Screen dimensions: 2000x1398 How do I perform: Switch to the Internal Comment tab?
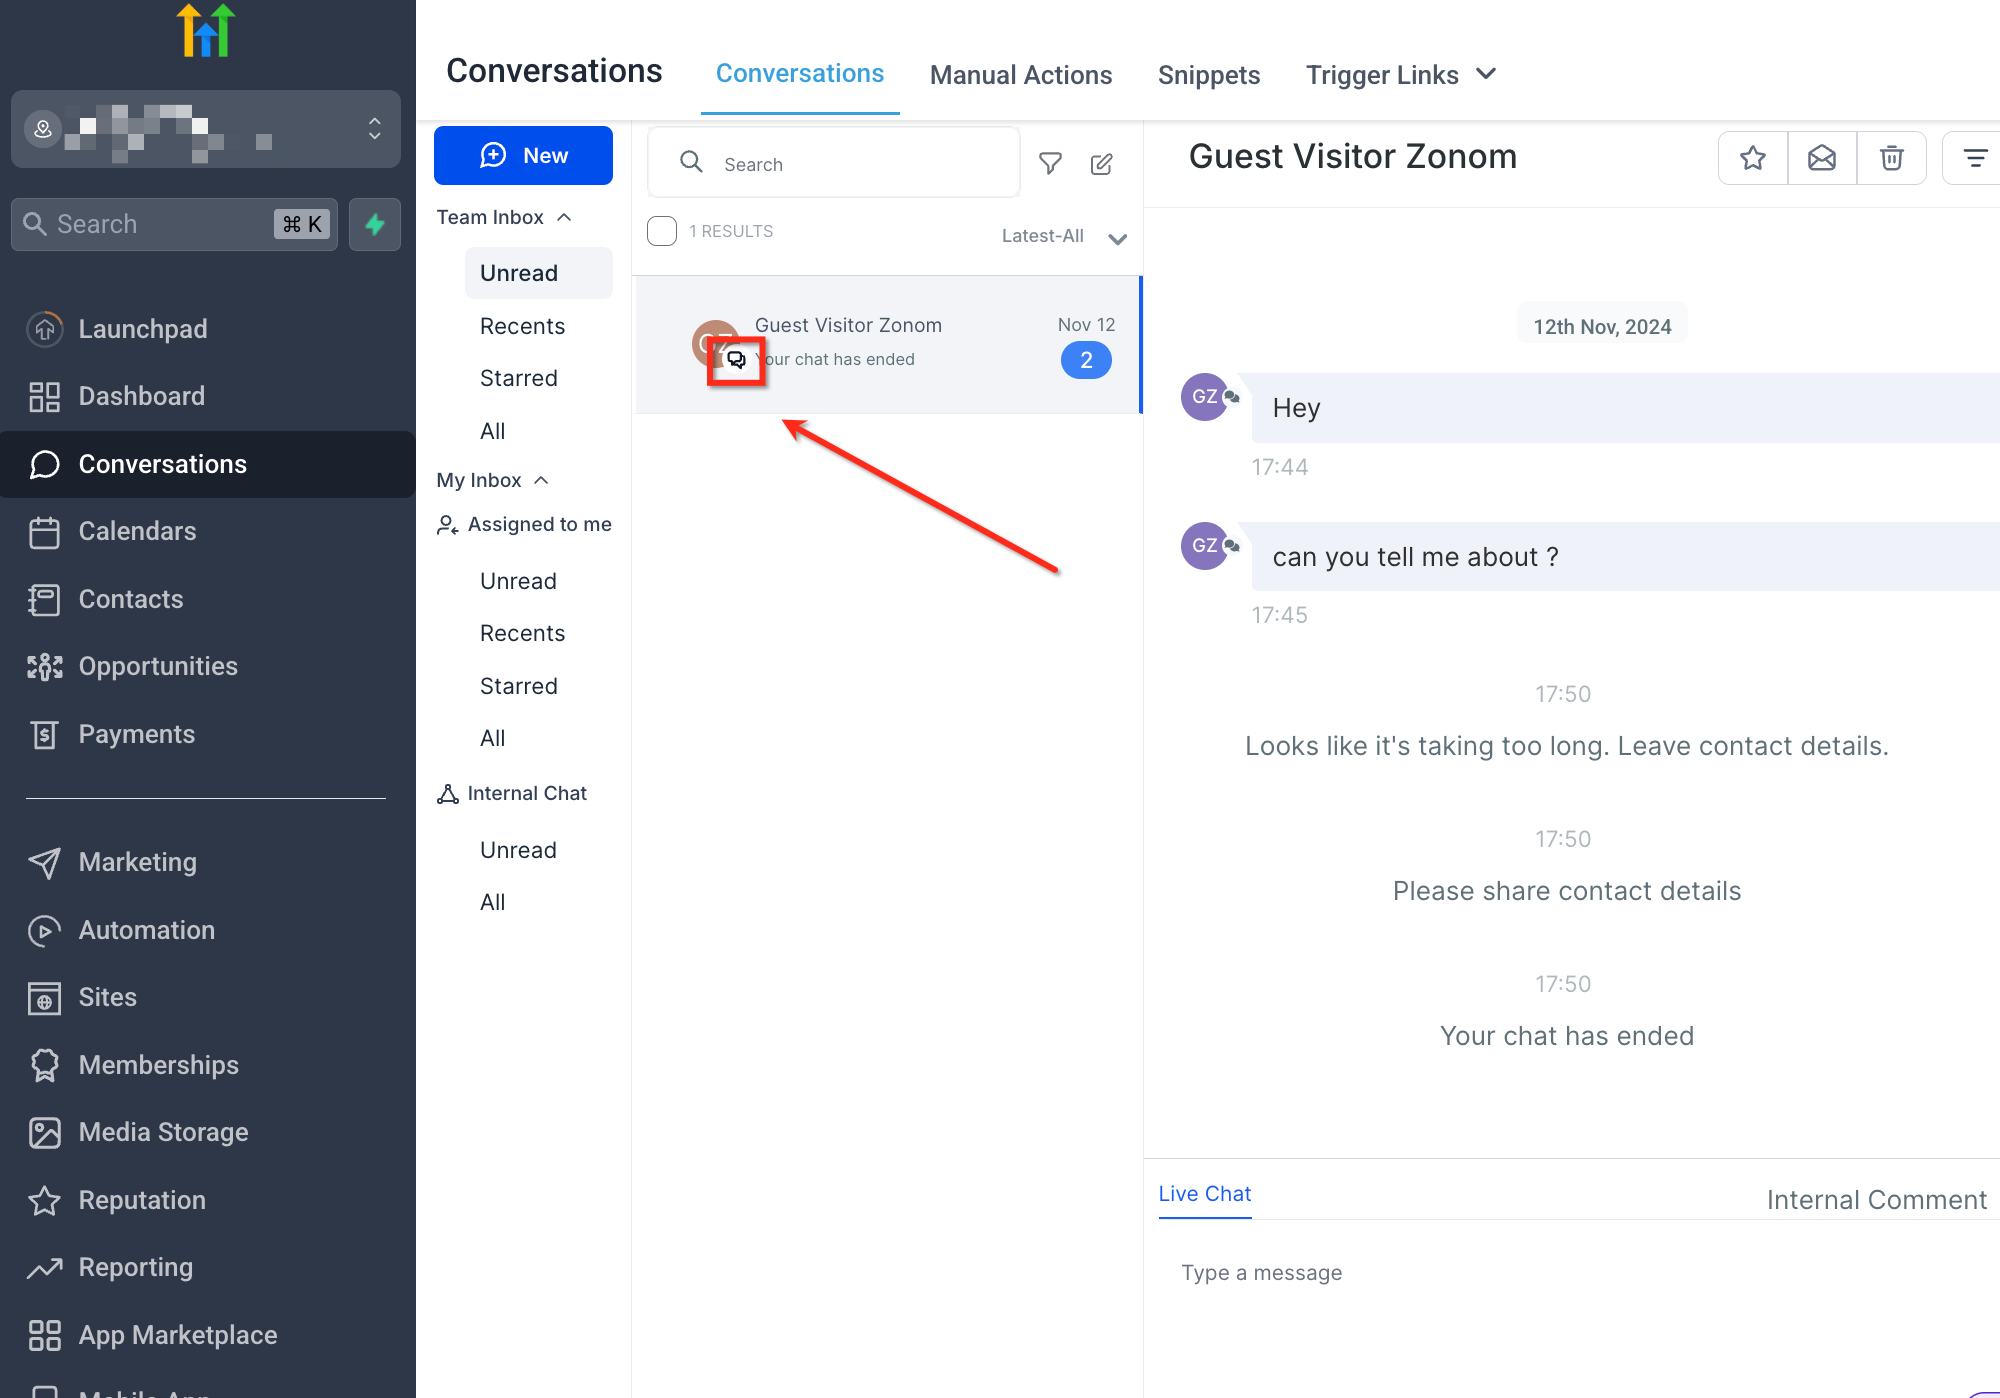[x=1876, y=1200]
